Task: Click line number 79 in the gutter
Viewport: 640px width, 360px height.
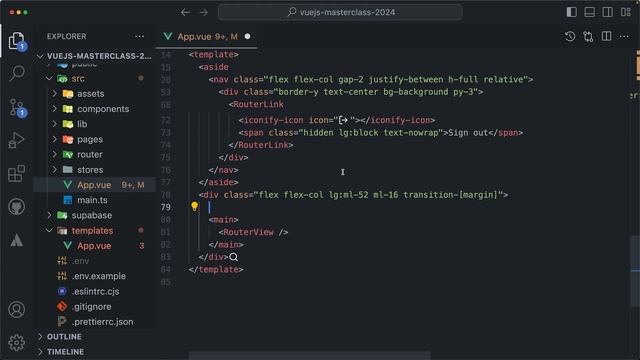Action: click(166, 207)
